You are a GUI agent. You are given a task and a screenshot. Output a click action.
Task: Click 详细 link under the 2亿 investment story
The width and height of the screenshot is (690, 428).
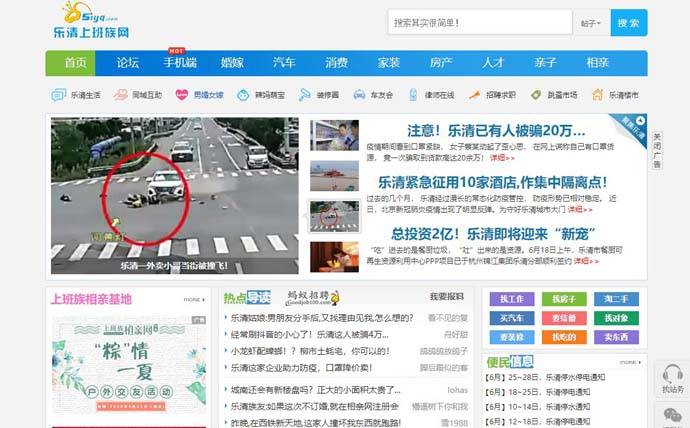tap(586, 261)
